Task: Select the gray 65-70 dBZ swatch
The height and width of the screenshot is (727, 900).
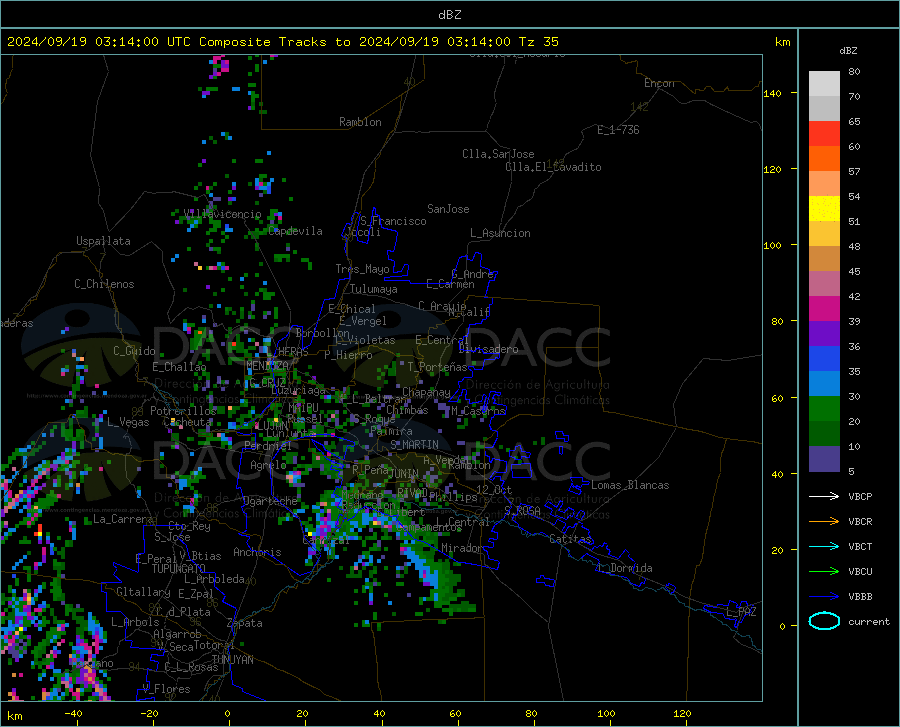Action: [x=824, y=108]
